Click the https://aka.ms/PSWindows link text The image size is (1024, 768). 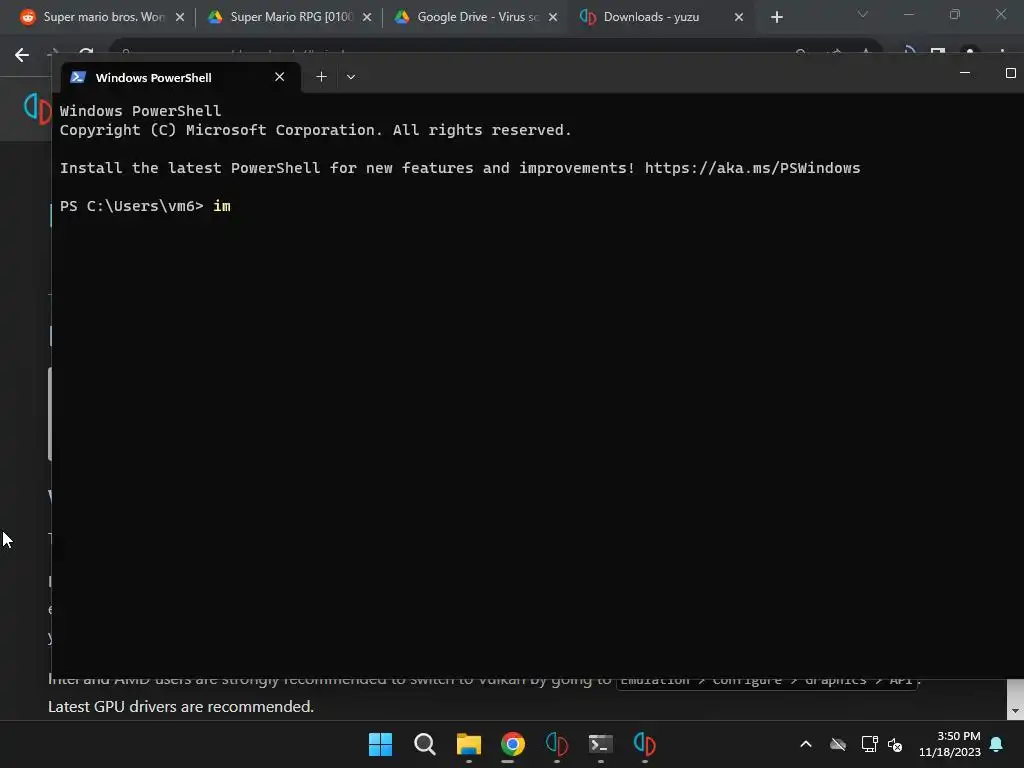[x=752, y=168]
